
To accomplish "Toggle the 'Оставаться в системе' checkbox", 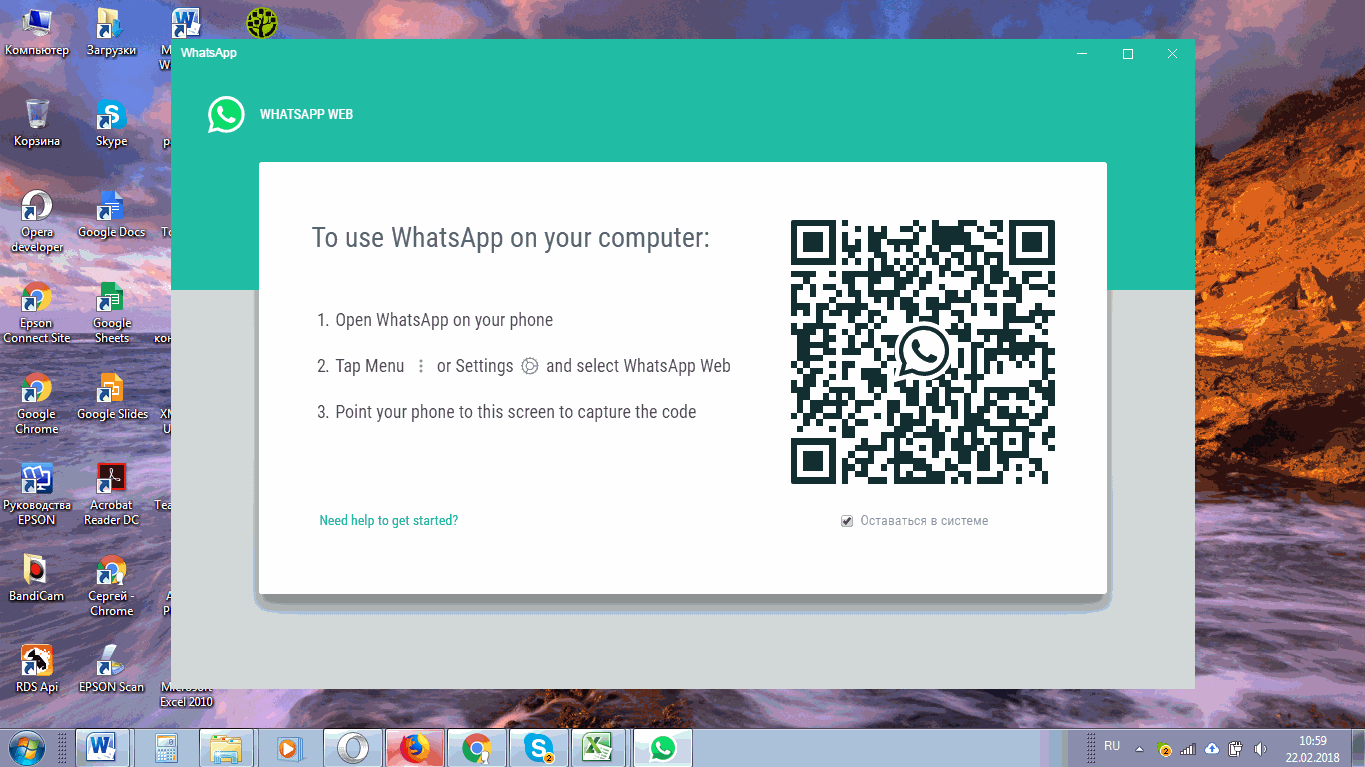I will click(x=847, y=521).
